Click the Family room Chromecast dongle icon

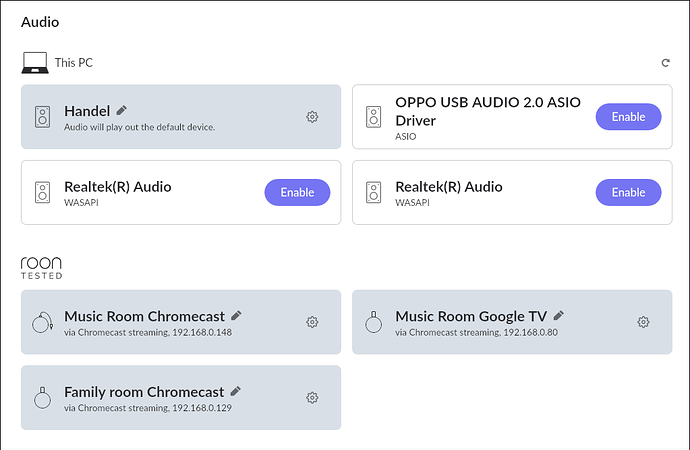pos(43,397)
